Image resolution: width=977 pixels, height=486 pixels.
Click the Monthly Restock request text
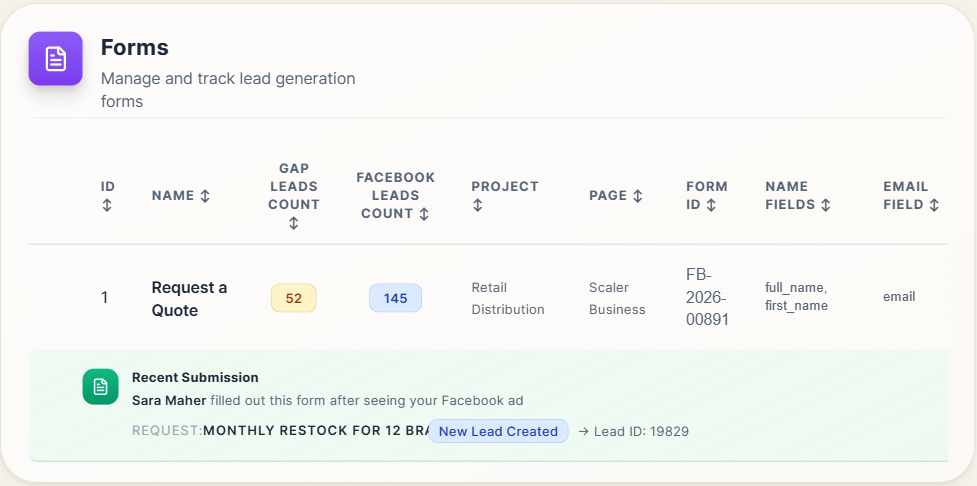[317, 431]
